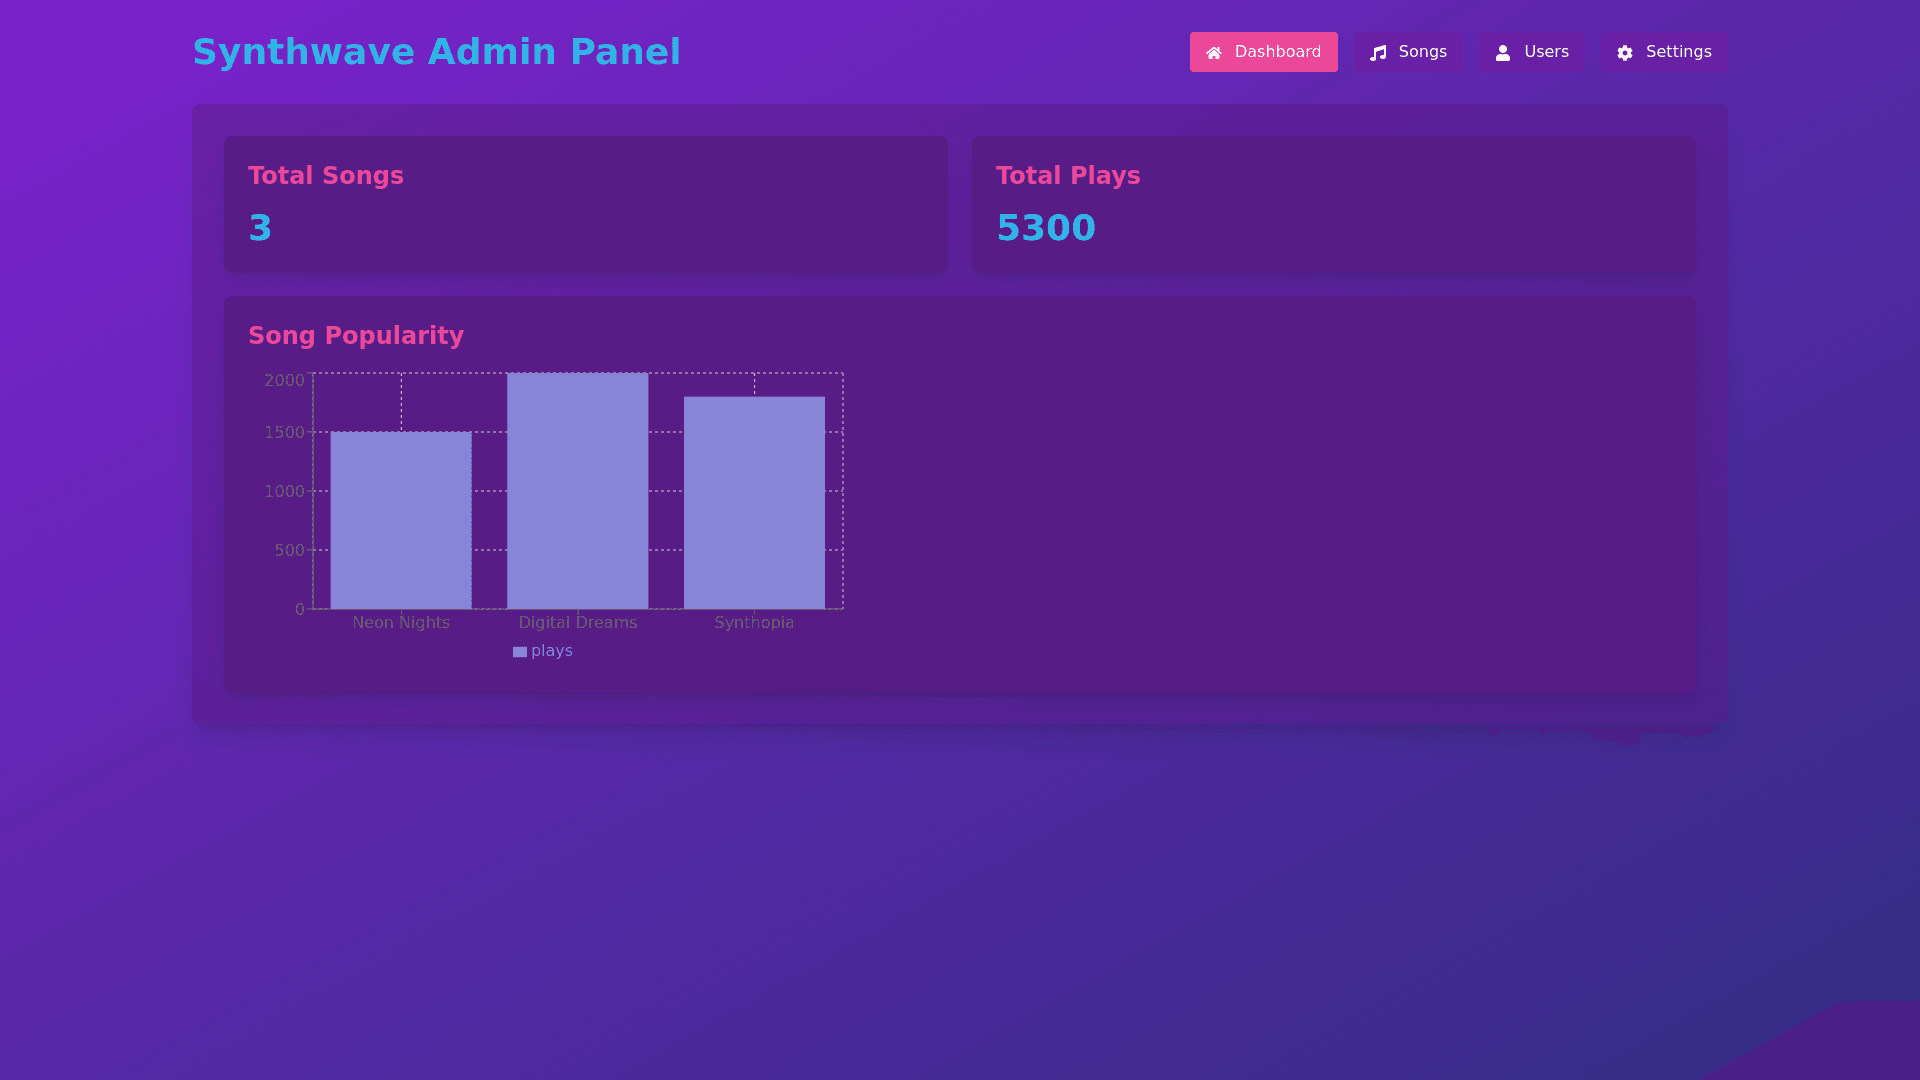Image resolution: width=1920 pixels, height=1080 pixels.
Task: Click the Song Popularity heading
Action: tap(356, 336)
